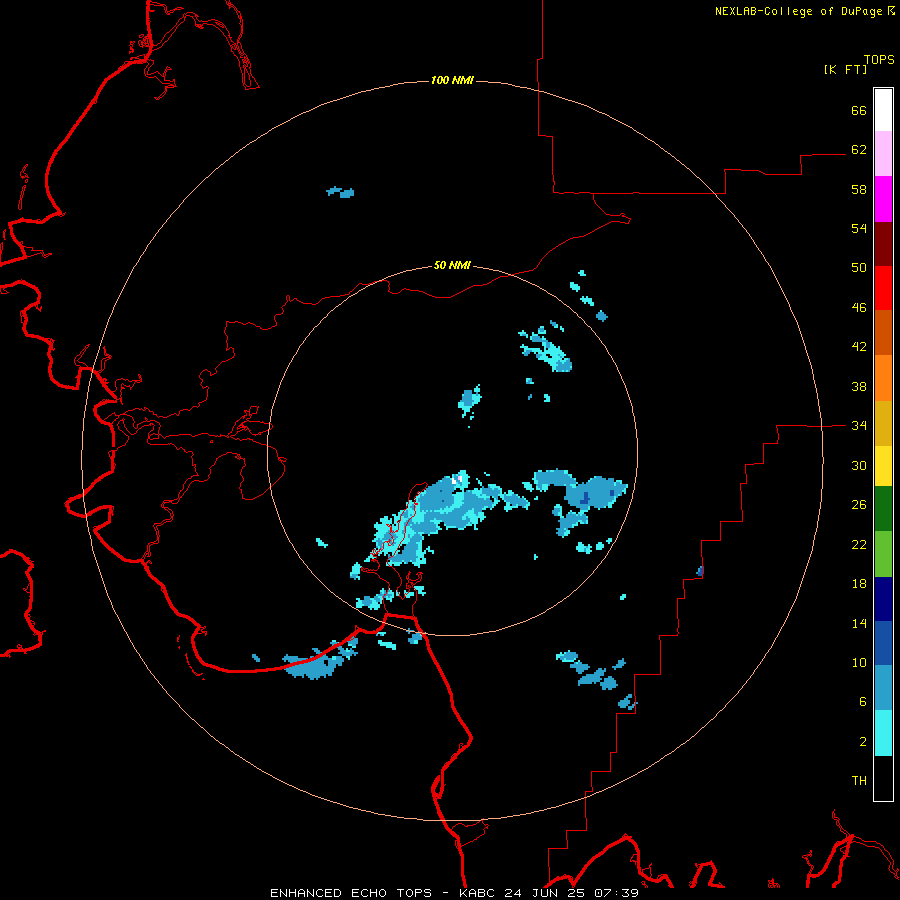The image size is (900, 900).
Task: Click the TH threshold label
Action: tap(859, 781)
